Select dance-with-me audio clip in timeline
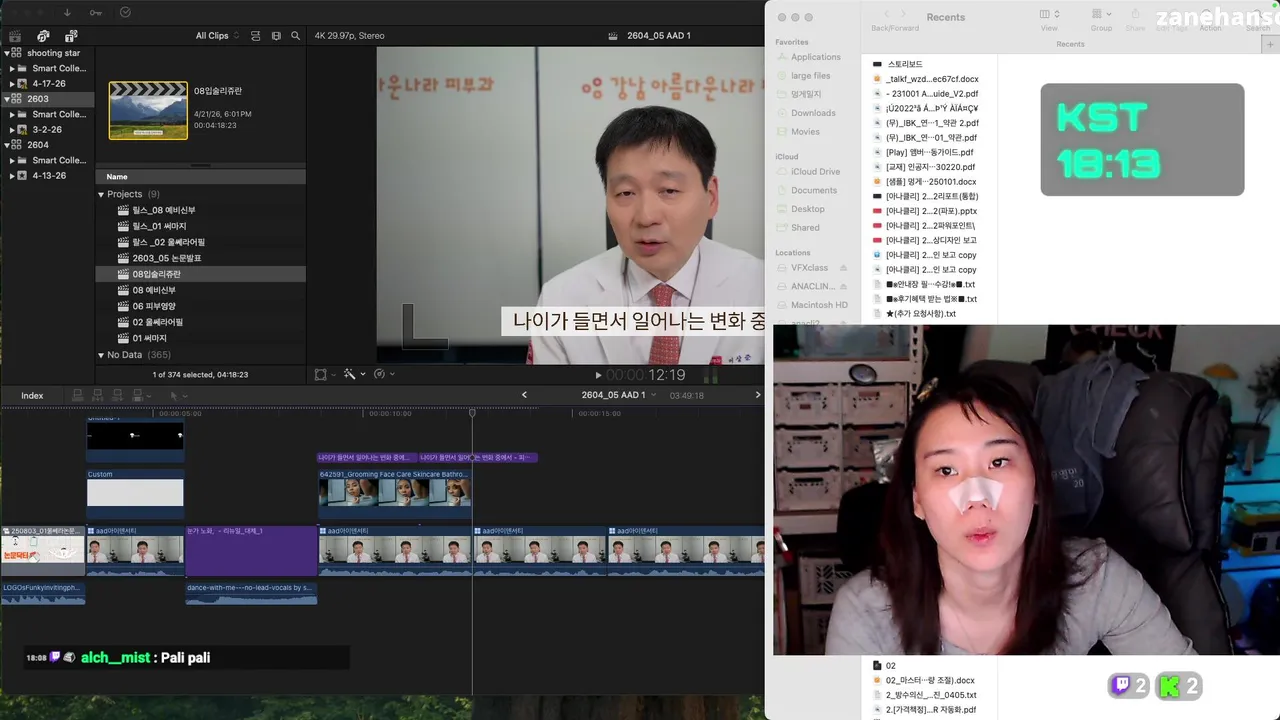This screenshot has width=1280, height=720. [x=251, y=593]
